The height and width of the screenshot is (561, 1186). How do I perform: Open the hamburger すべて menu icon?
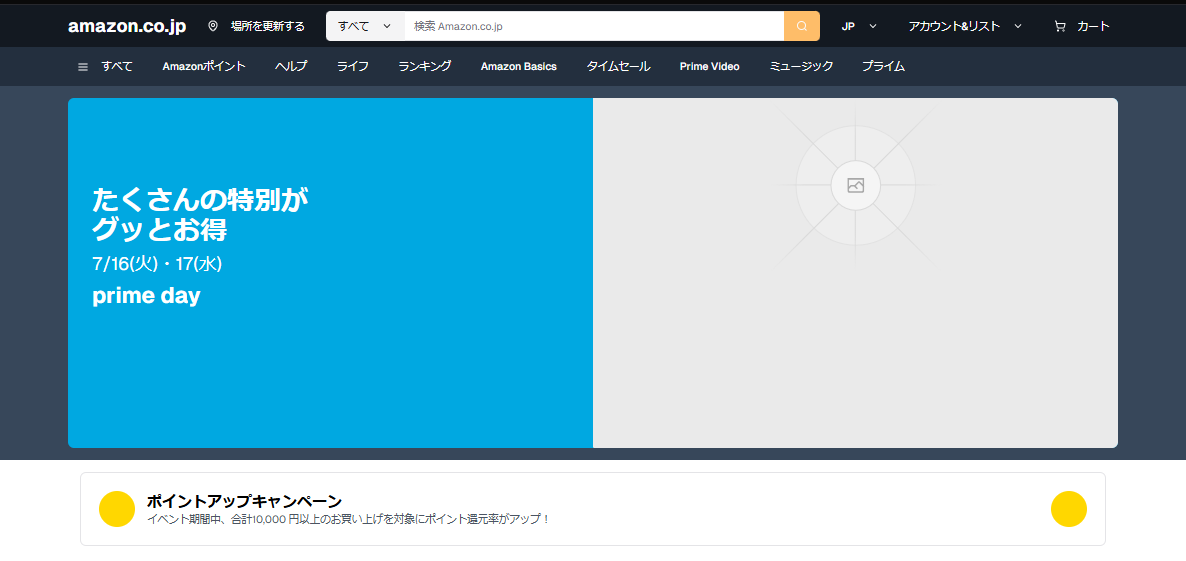[x=83, y=67]
